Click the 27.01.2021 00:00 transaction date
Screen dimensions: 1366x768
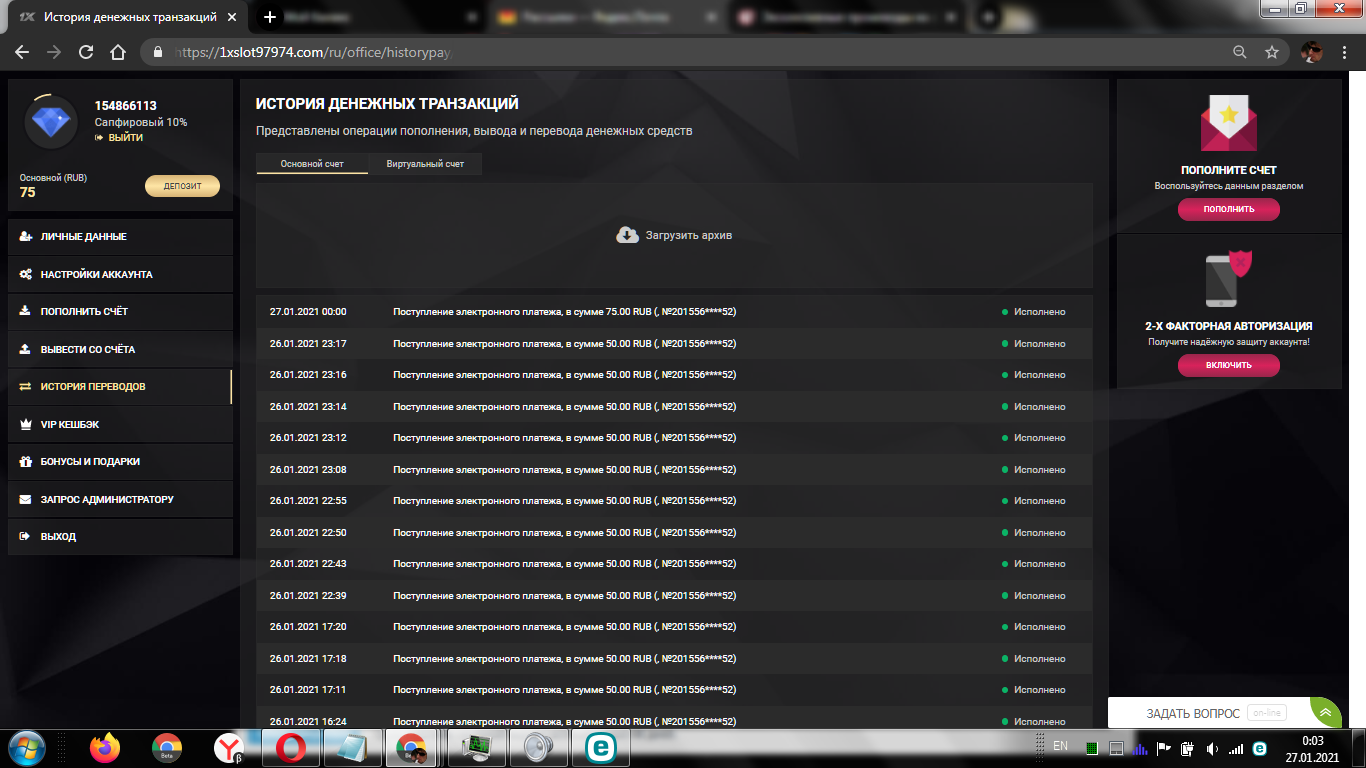(x=308, y=312)
